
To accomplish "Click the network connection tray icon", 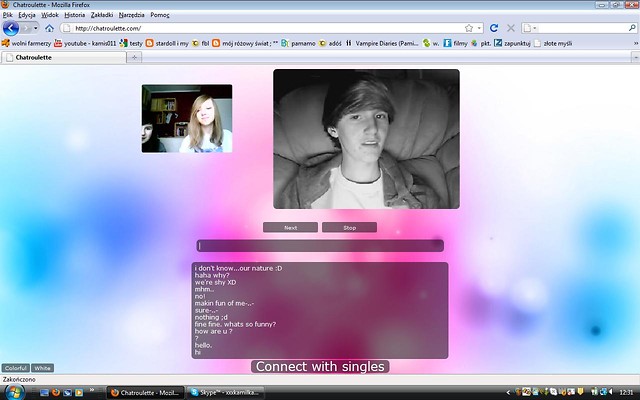I will [x=603, y=392].
